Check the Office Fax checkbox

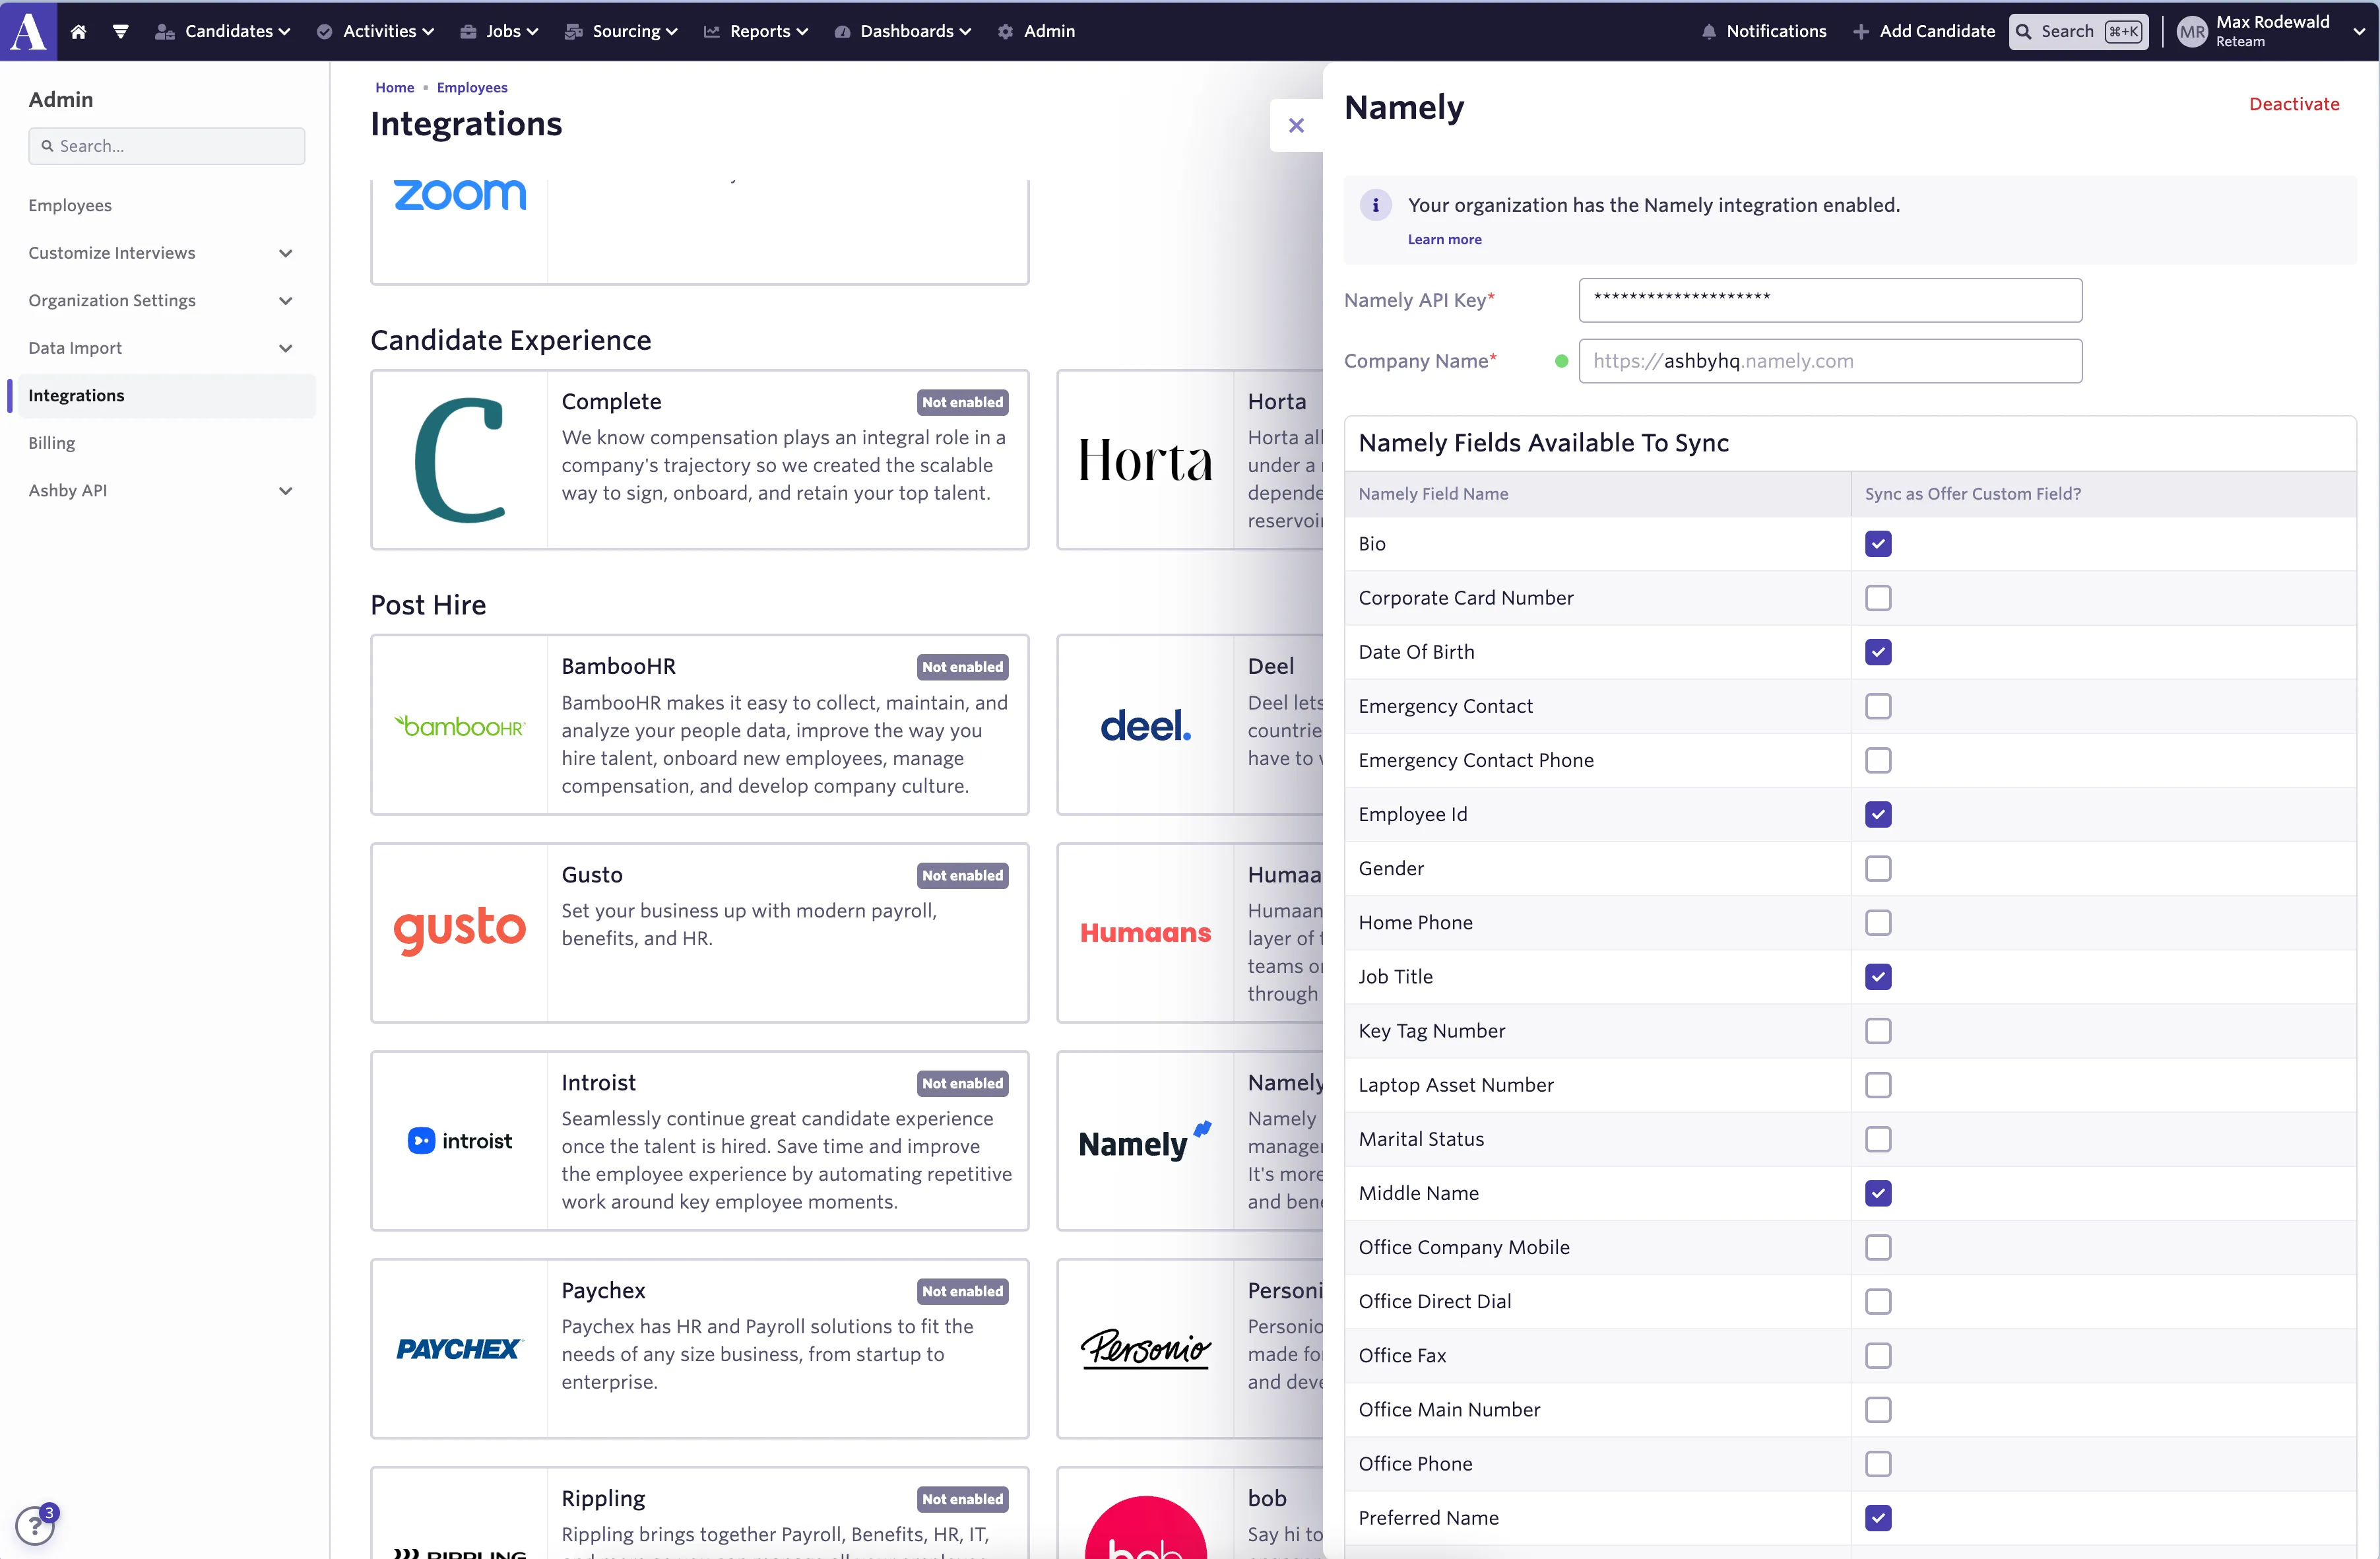[1878, 1356]
